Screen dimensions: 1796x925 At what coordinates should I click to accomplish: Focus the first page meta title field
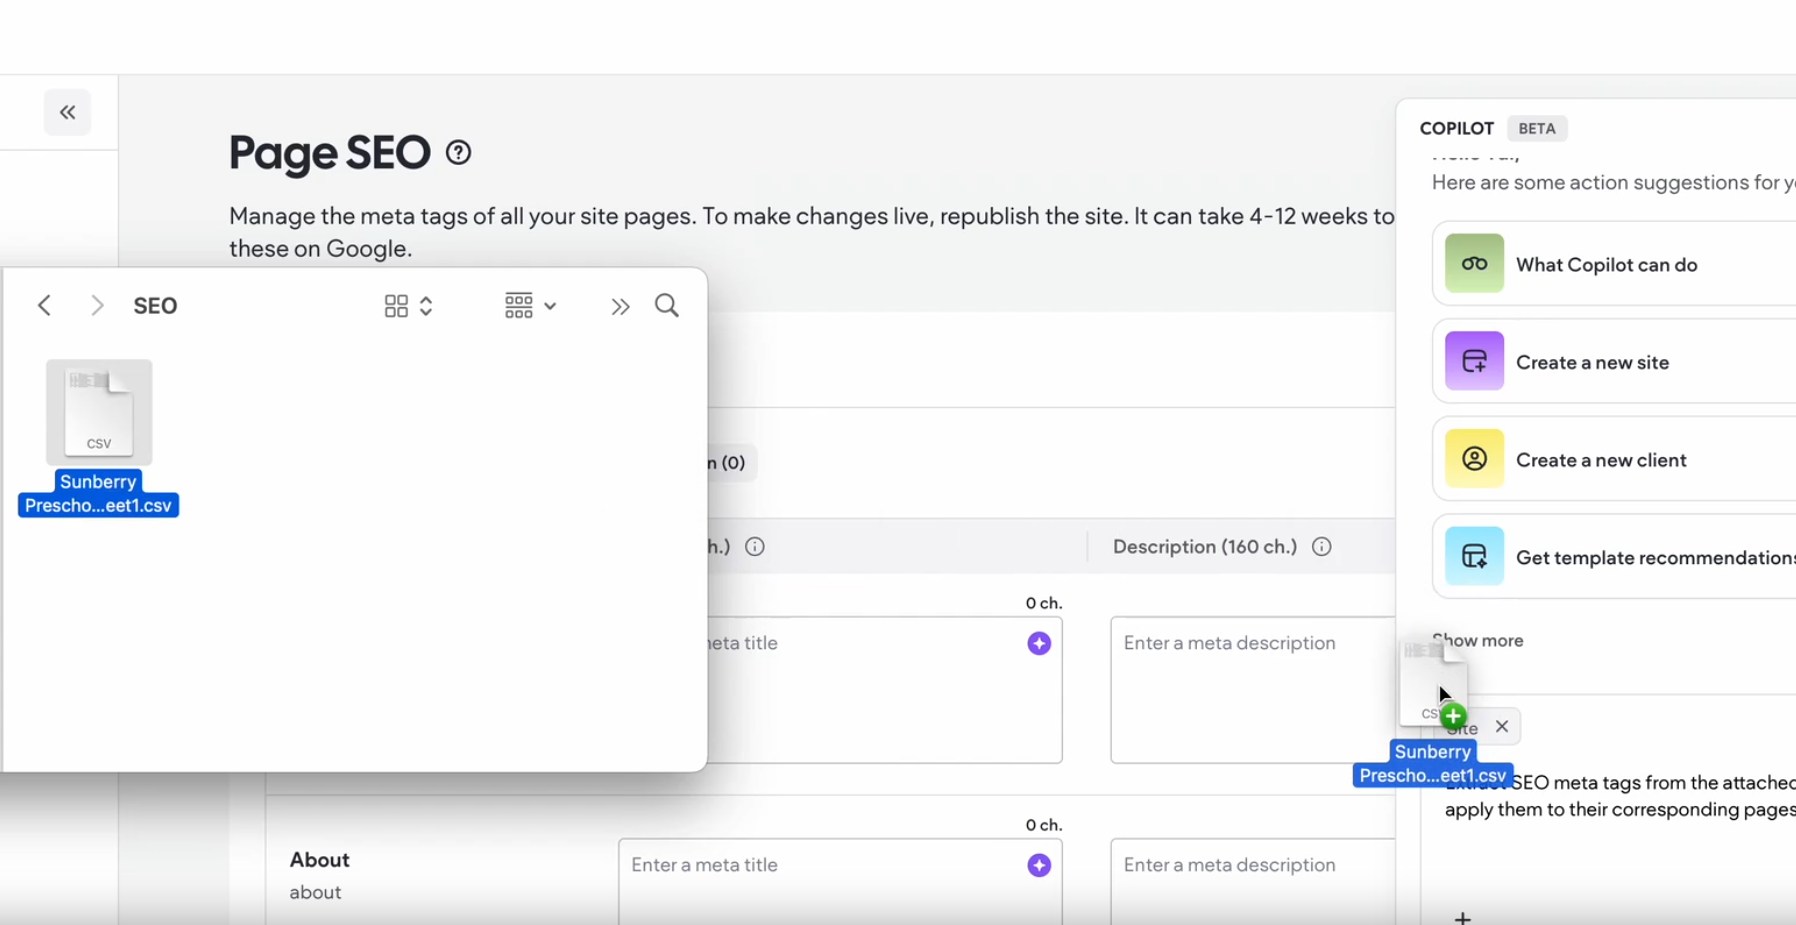coord(885,690)
